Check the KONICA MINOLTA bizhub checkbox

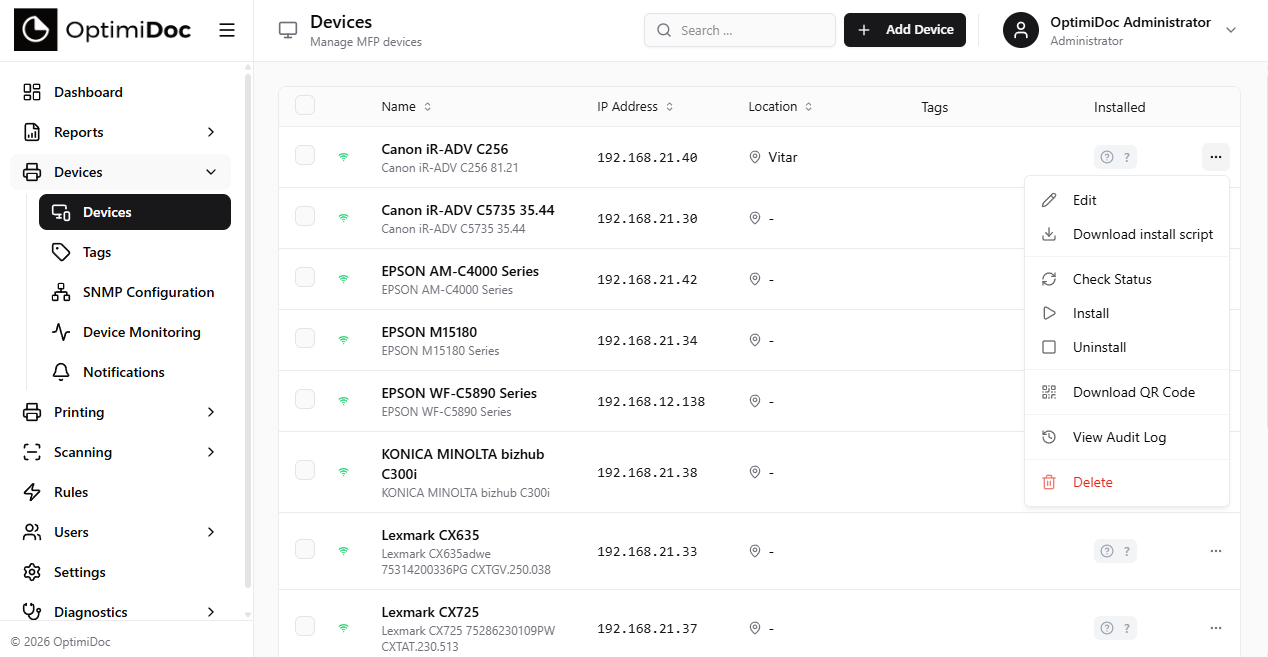pyautogui.click(x=305, y=470)
